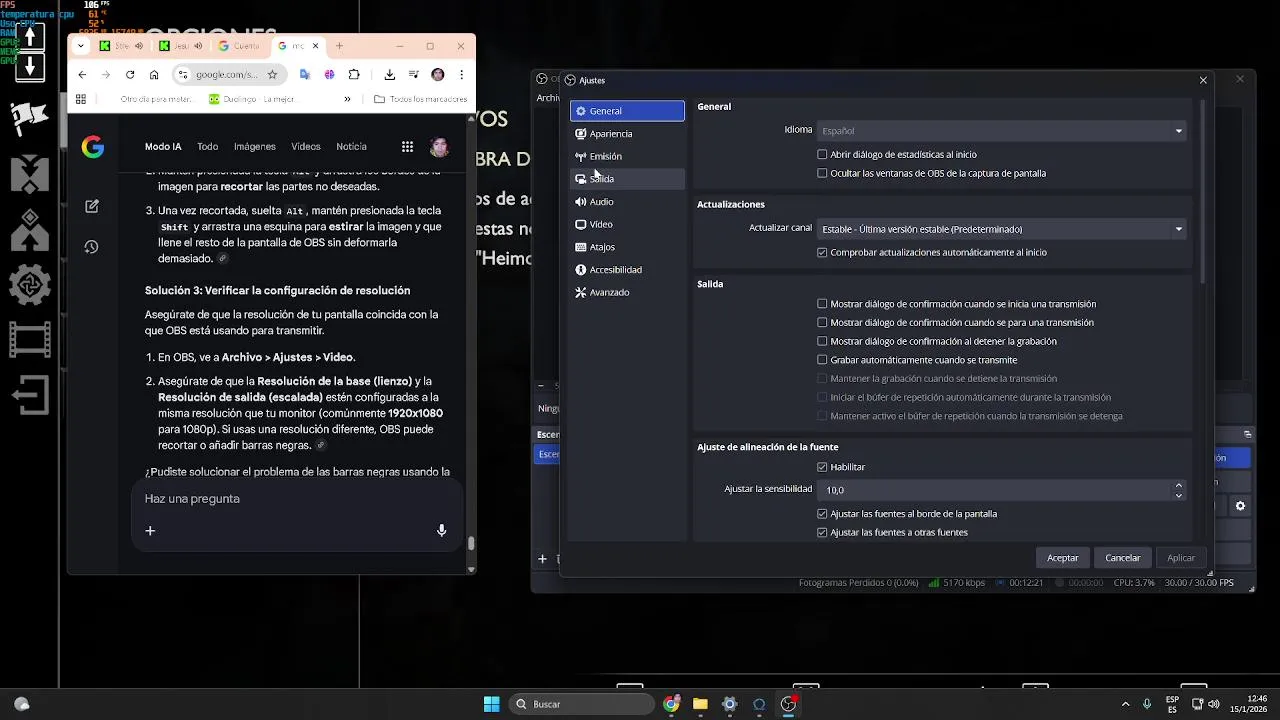Bookmark page with star icon
Screen dimensions: 1280x720
pos(272,75)
